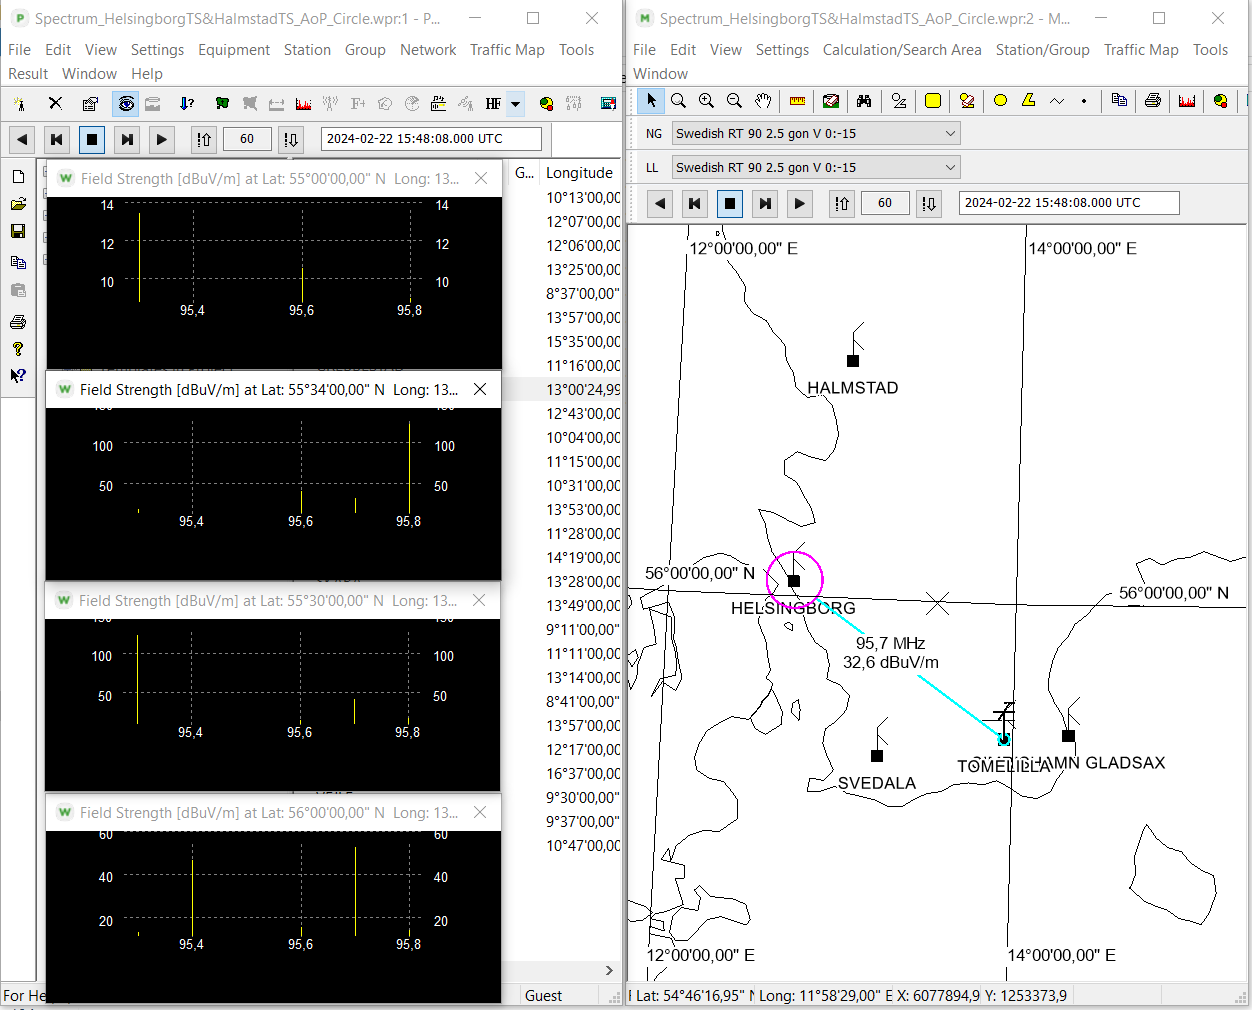Toggle the stop button in map playback bar
This screenshot has height=1010, width=1252.
click(730, 203)
